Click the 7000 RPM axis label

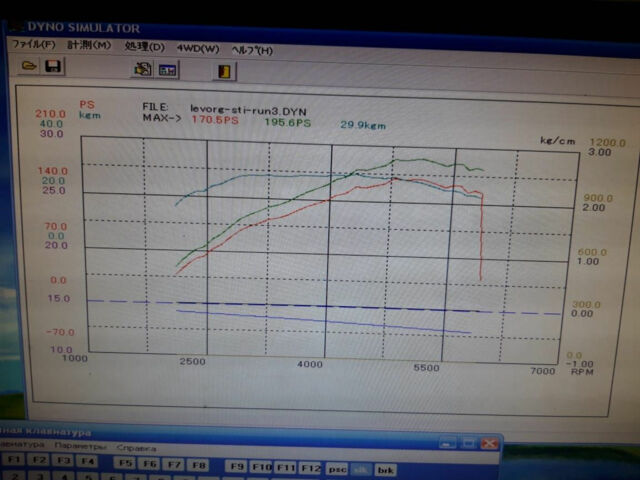[542, 371]
